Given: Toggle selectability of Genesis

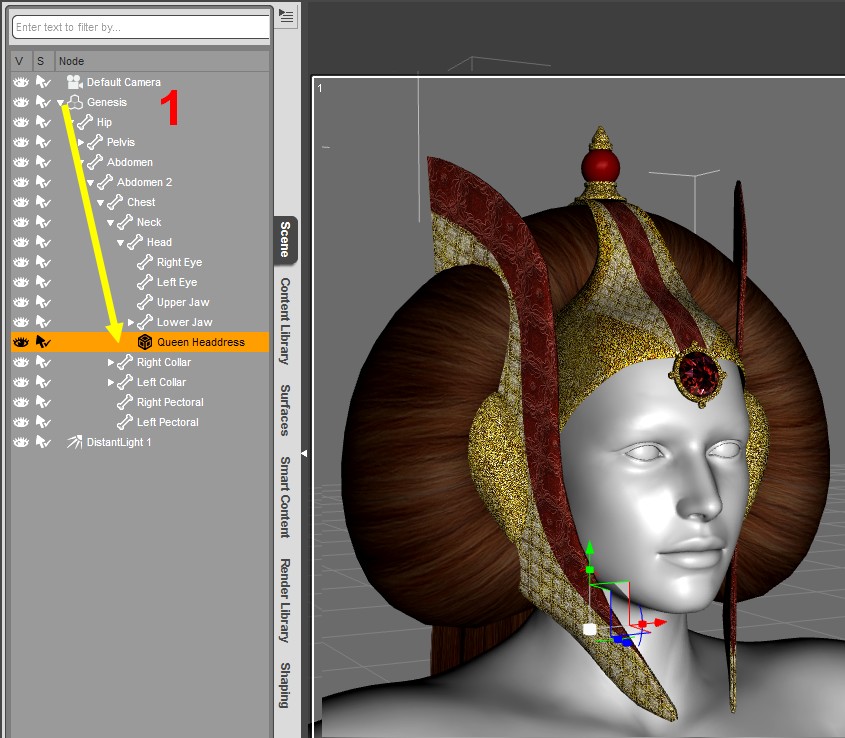Looking at the screenshot, I should (43, 102).
